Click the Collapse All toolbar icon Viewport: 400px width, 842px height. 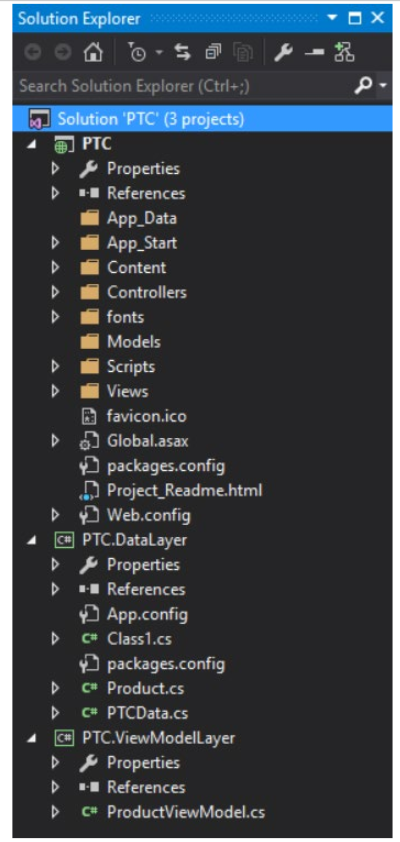(x=213, y=53)
